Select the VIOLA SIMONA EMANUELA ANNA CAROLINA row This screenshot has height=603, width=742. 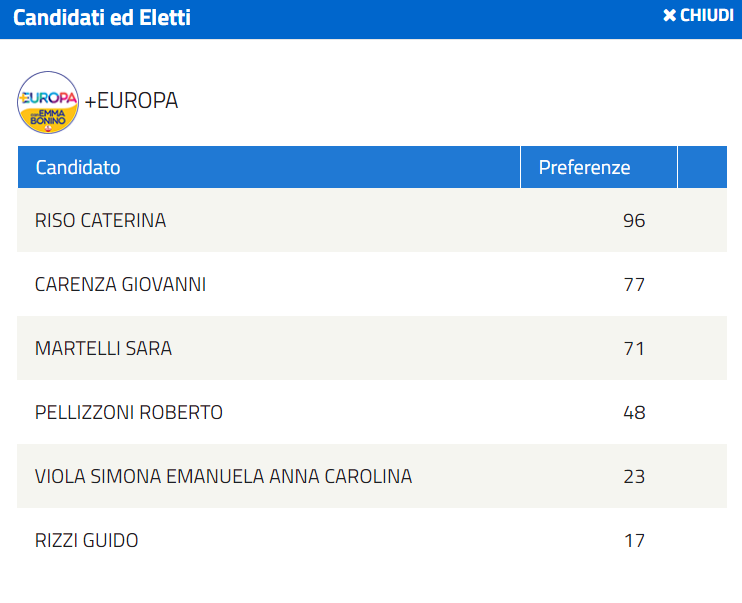pos(372,476)
